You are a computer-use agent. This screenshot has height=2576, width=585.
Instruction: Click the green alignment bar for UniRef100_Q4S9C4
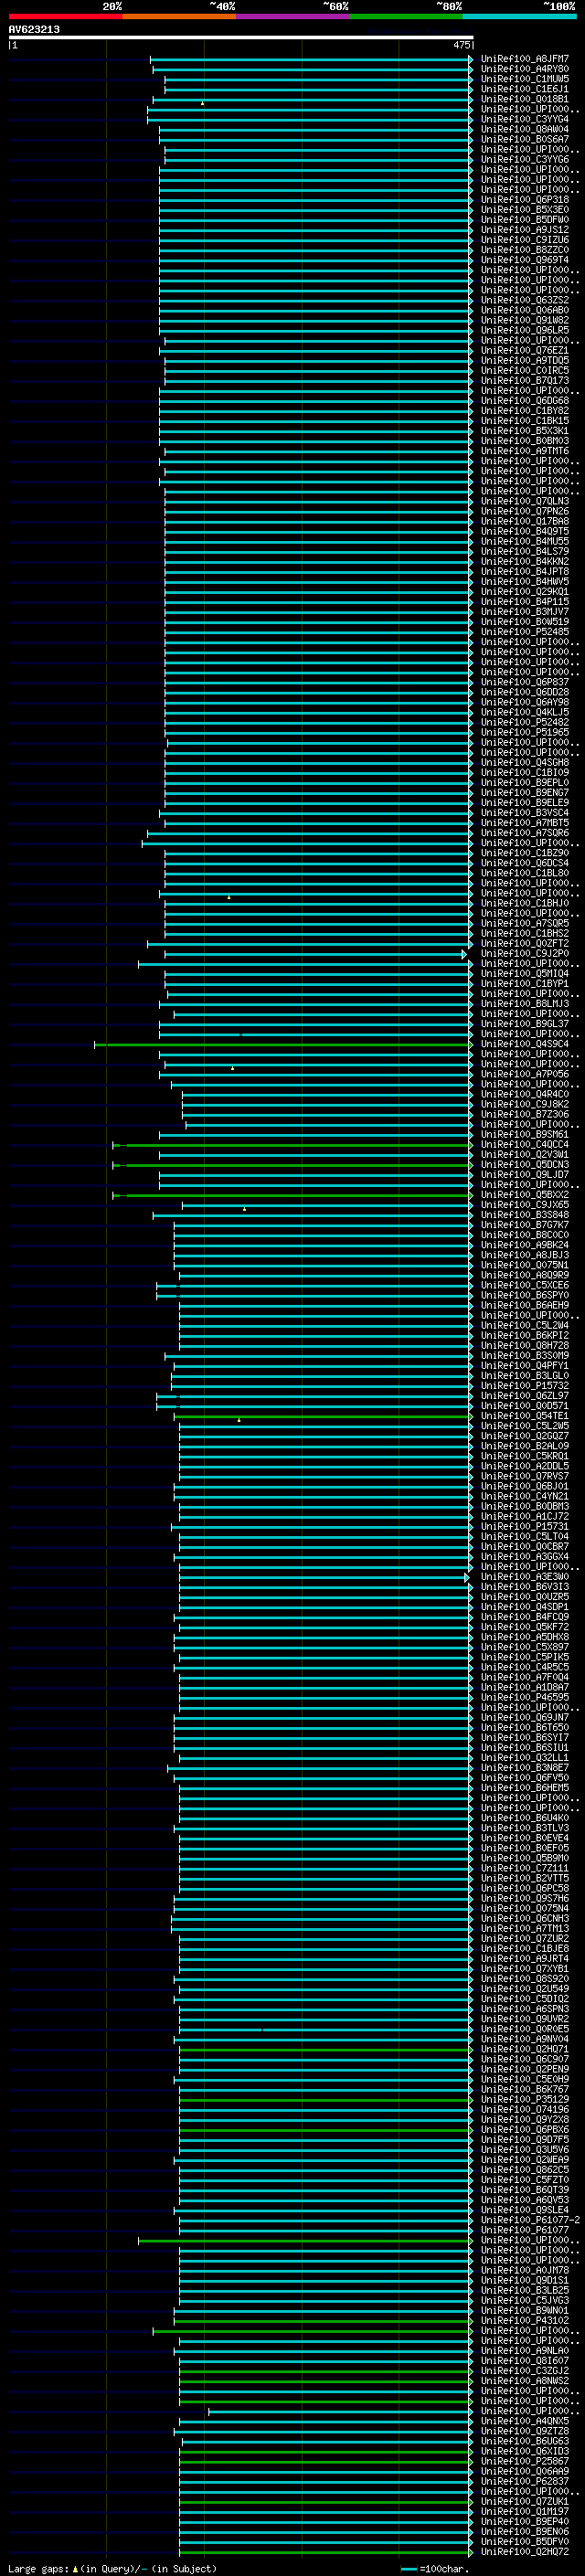pyautogui.click(x=283, y=1044)
